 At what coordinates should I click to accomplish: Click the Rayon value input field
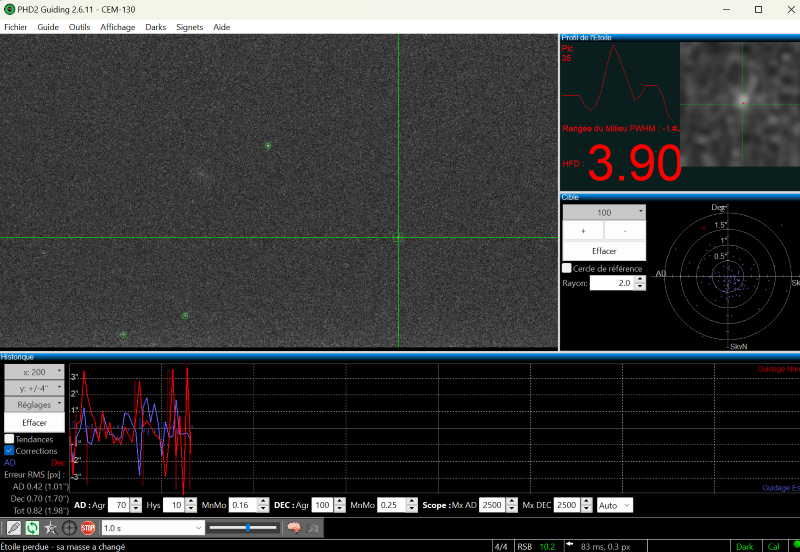612,283
